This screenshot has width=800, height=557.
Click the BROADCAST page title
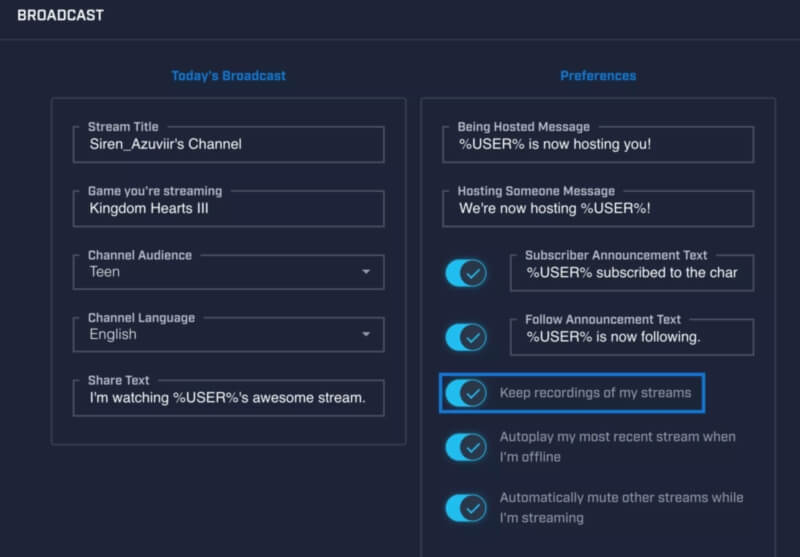pos(60,16)
